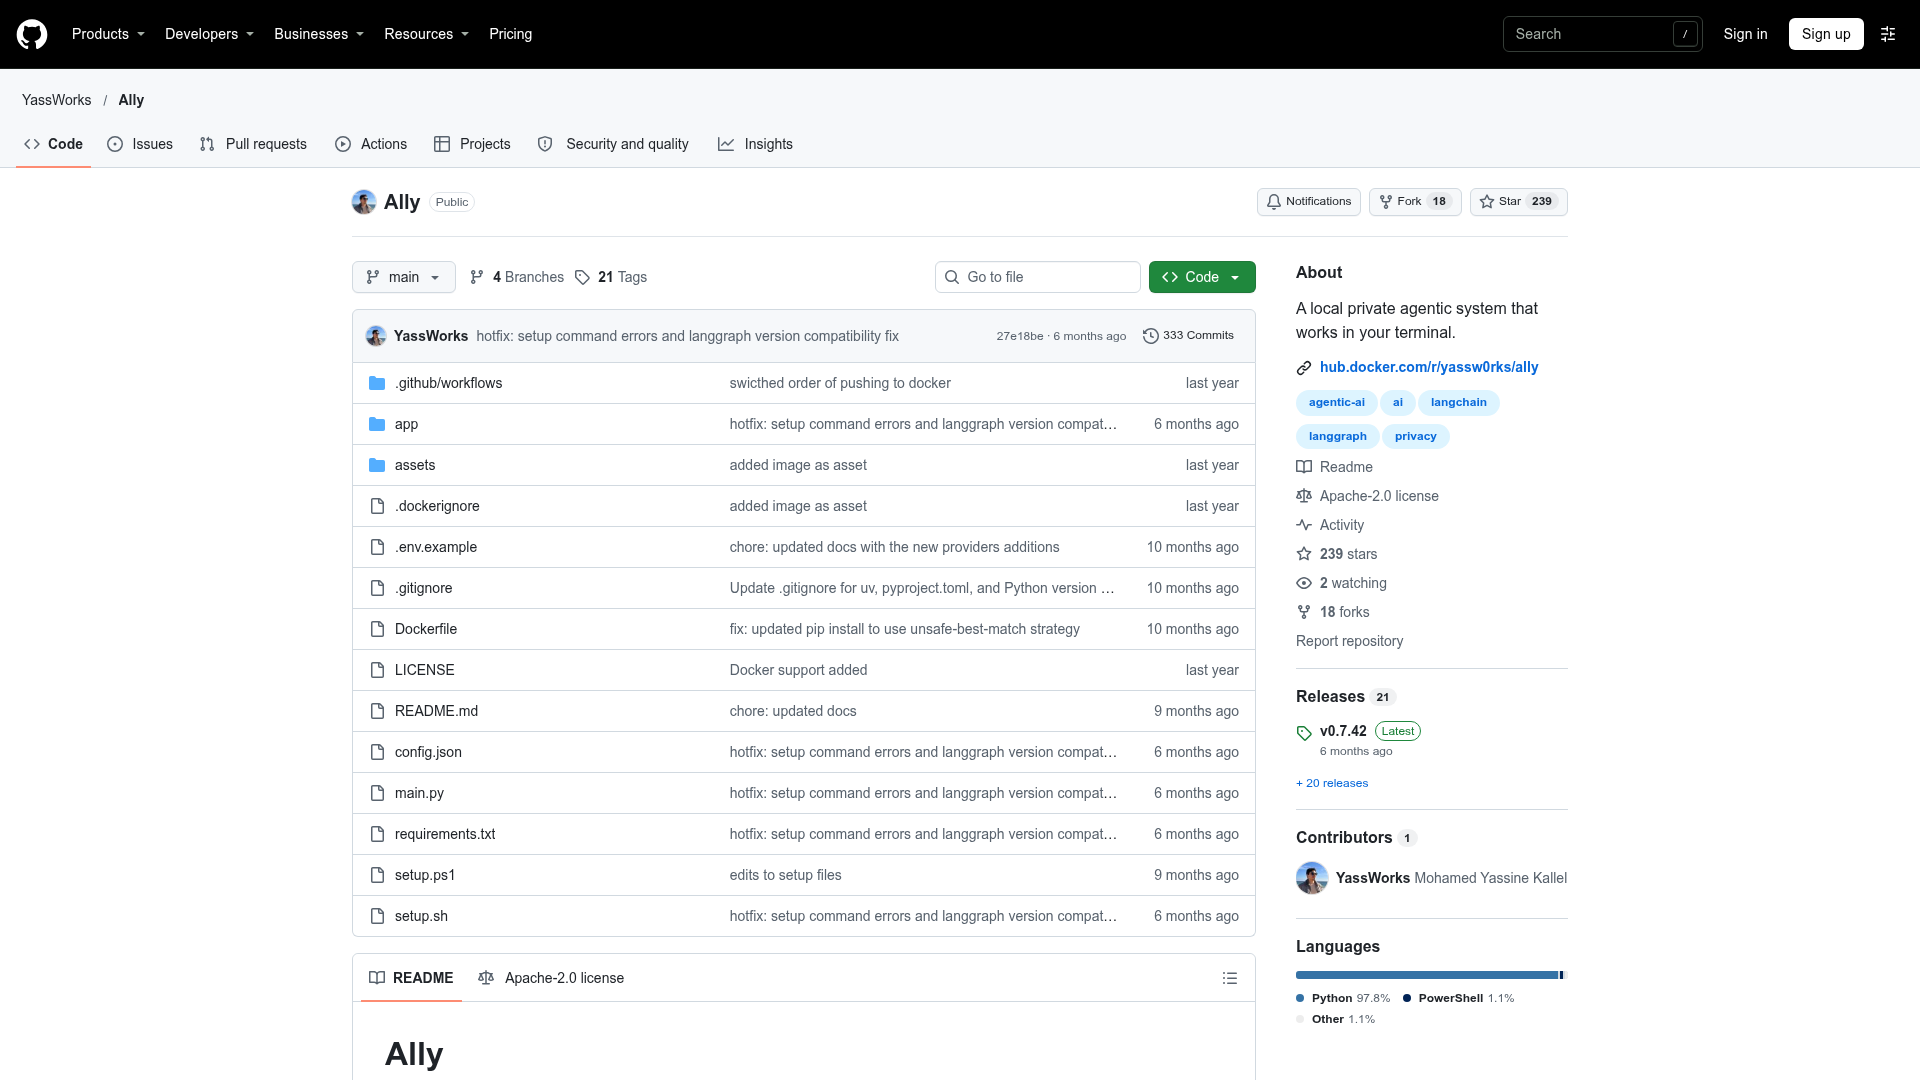Click Report repository link
This screenshot has height=1080, width=1920.
tap(1349, 641)
